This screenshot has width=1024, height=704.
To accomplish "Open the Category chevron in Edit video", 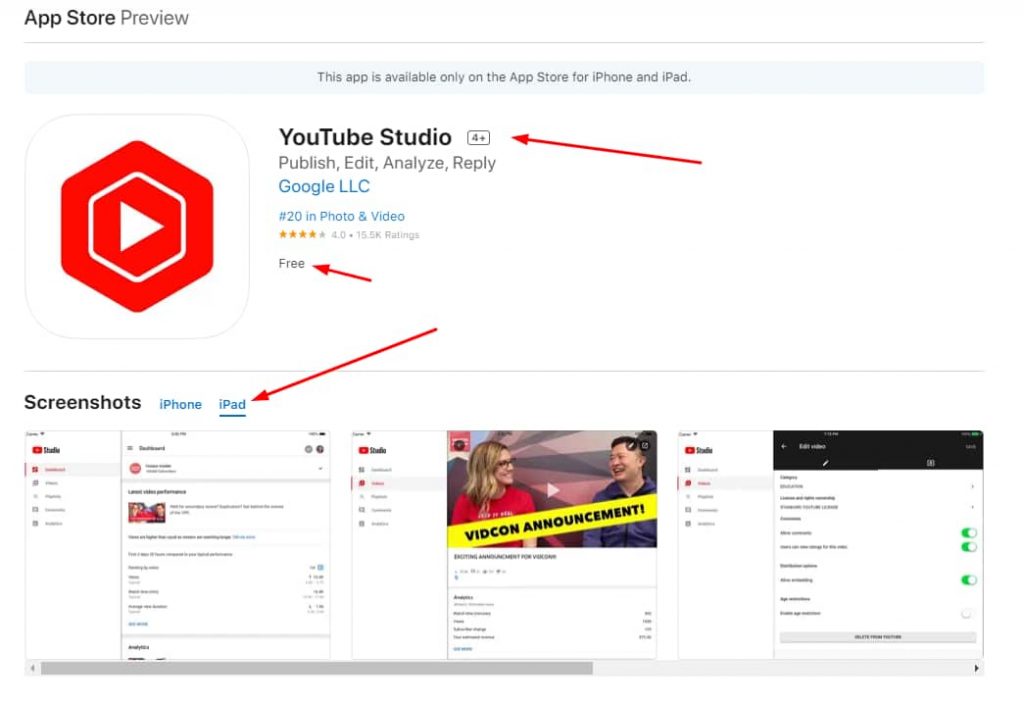I will [x=972, y=487].
